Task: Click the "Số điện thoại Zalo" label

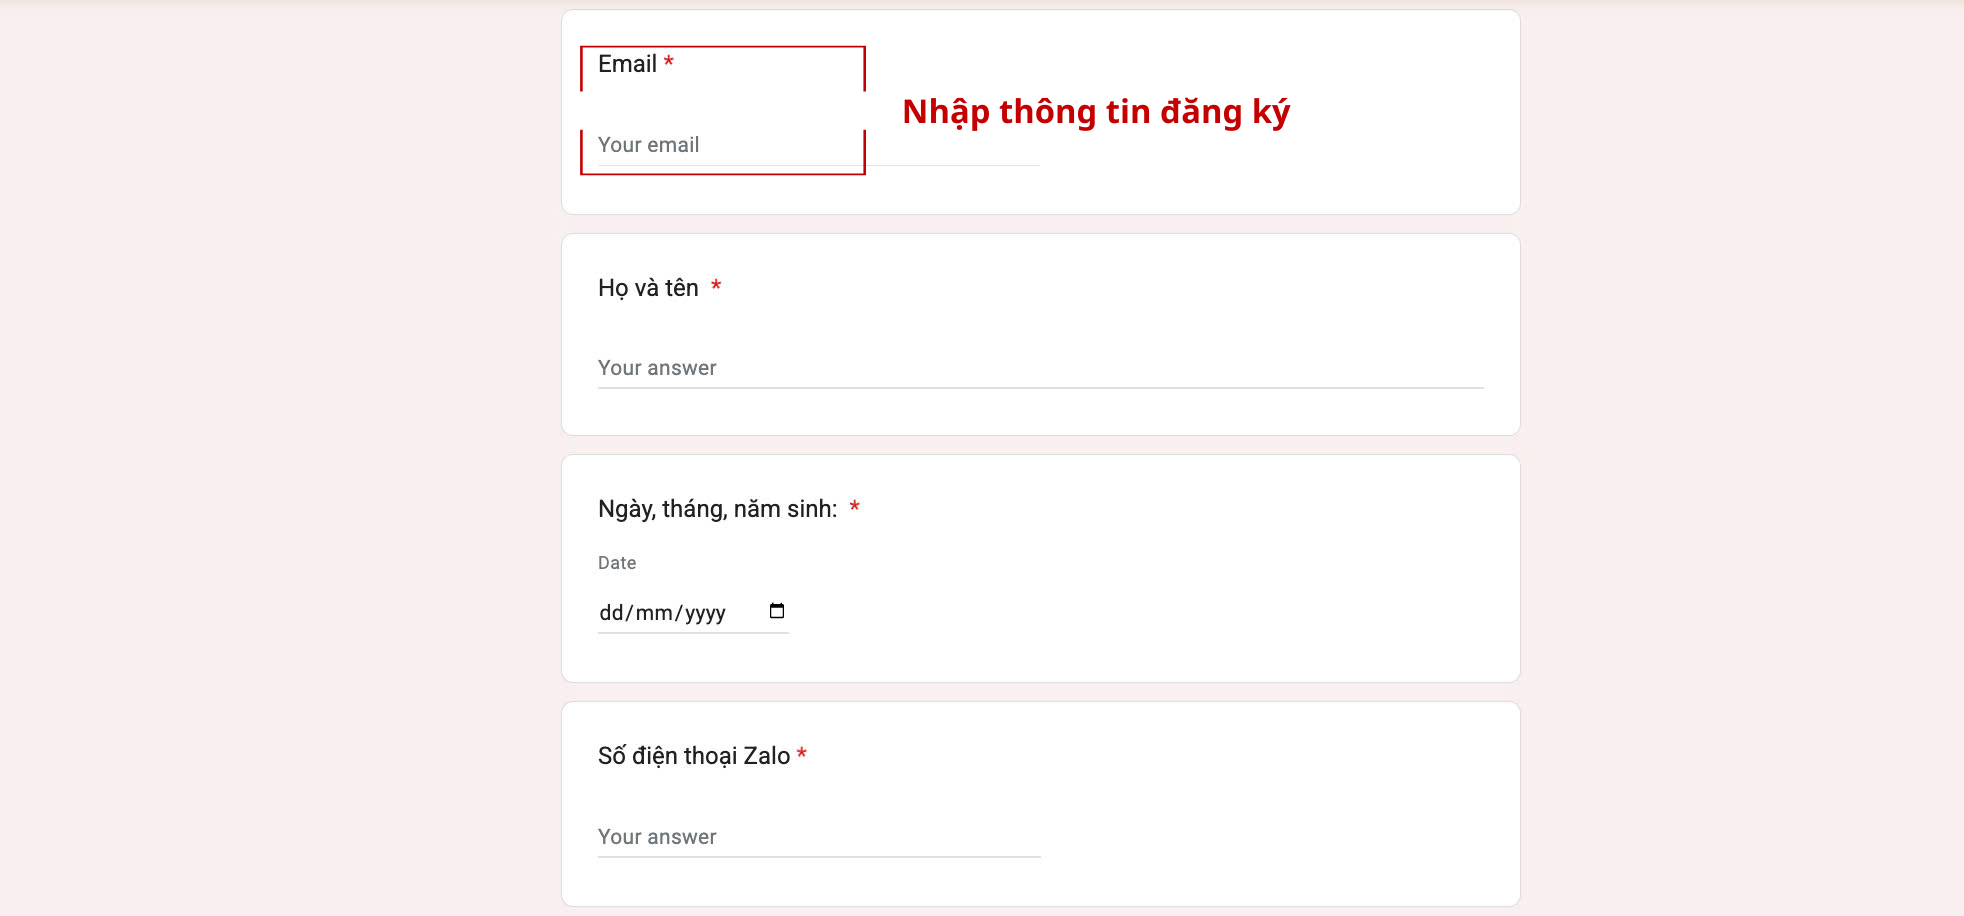Action: (x=694, y=756)
